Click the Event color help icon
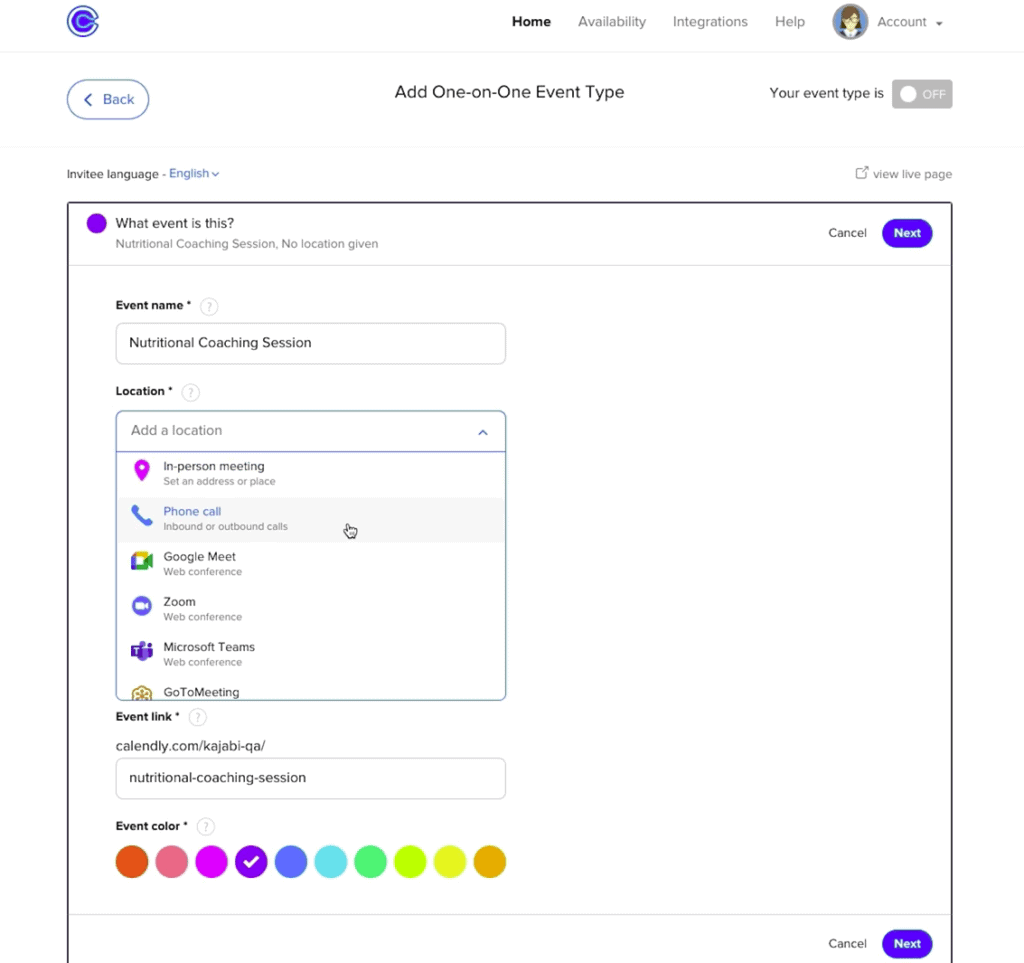The image size is (1024, 963). point(206,827)
